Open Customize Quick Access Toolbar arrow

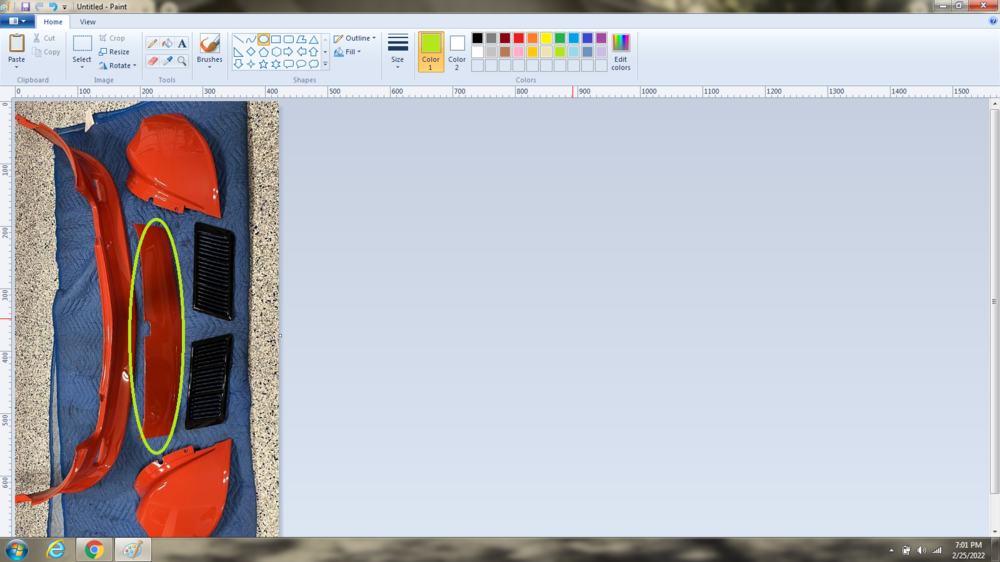64,7
